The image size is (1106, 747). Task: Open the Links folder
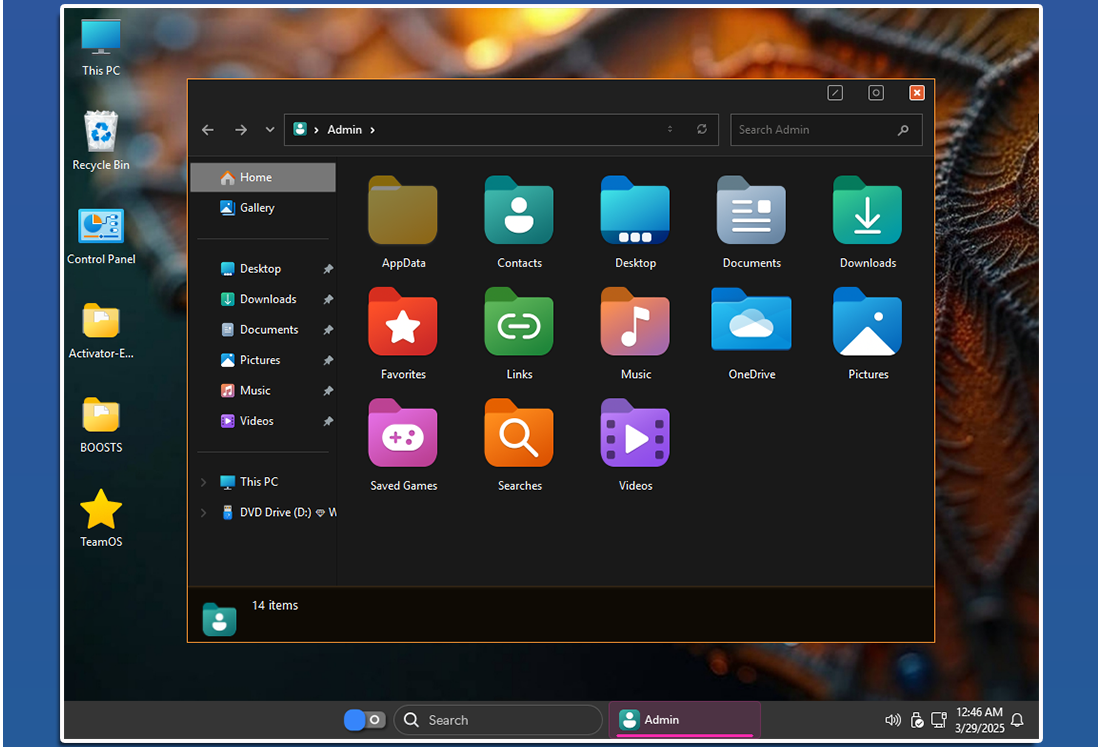tap(519, 322)
